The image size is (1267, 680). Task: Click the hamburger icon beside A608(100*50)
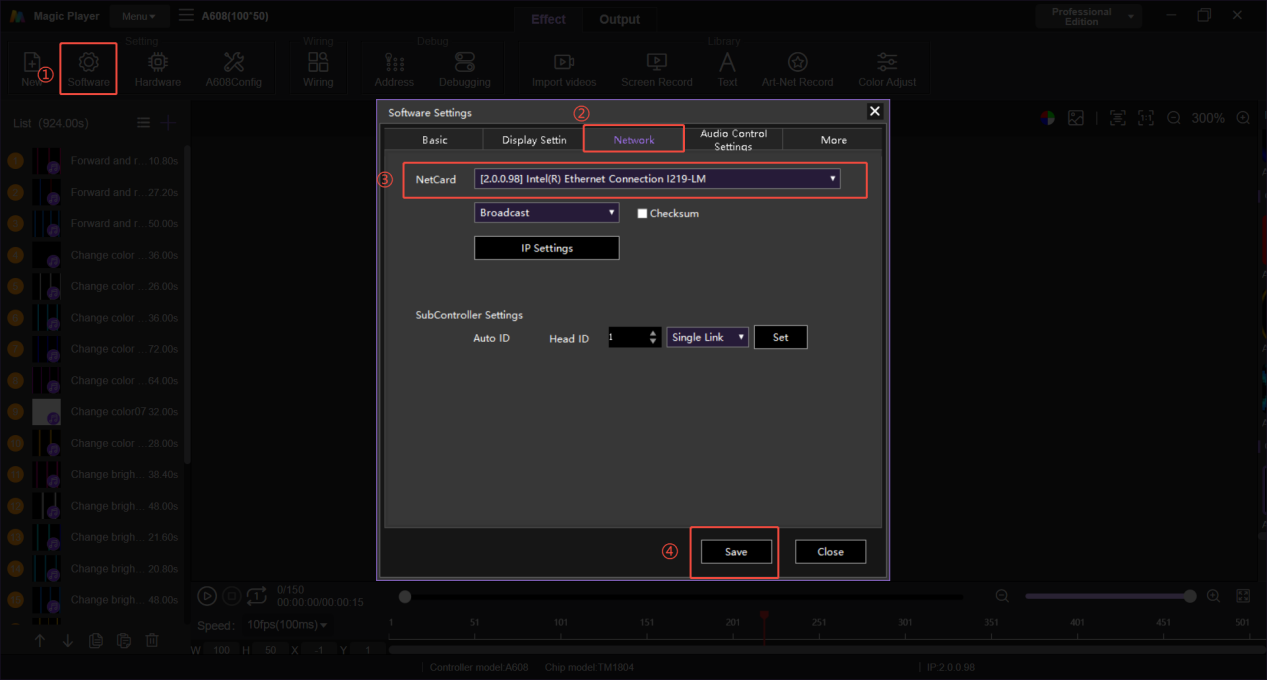[187, 16]
